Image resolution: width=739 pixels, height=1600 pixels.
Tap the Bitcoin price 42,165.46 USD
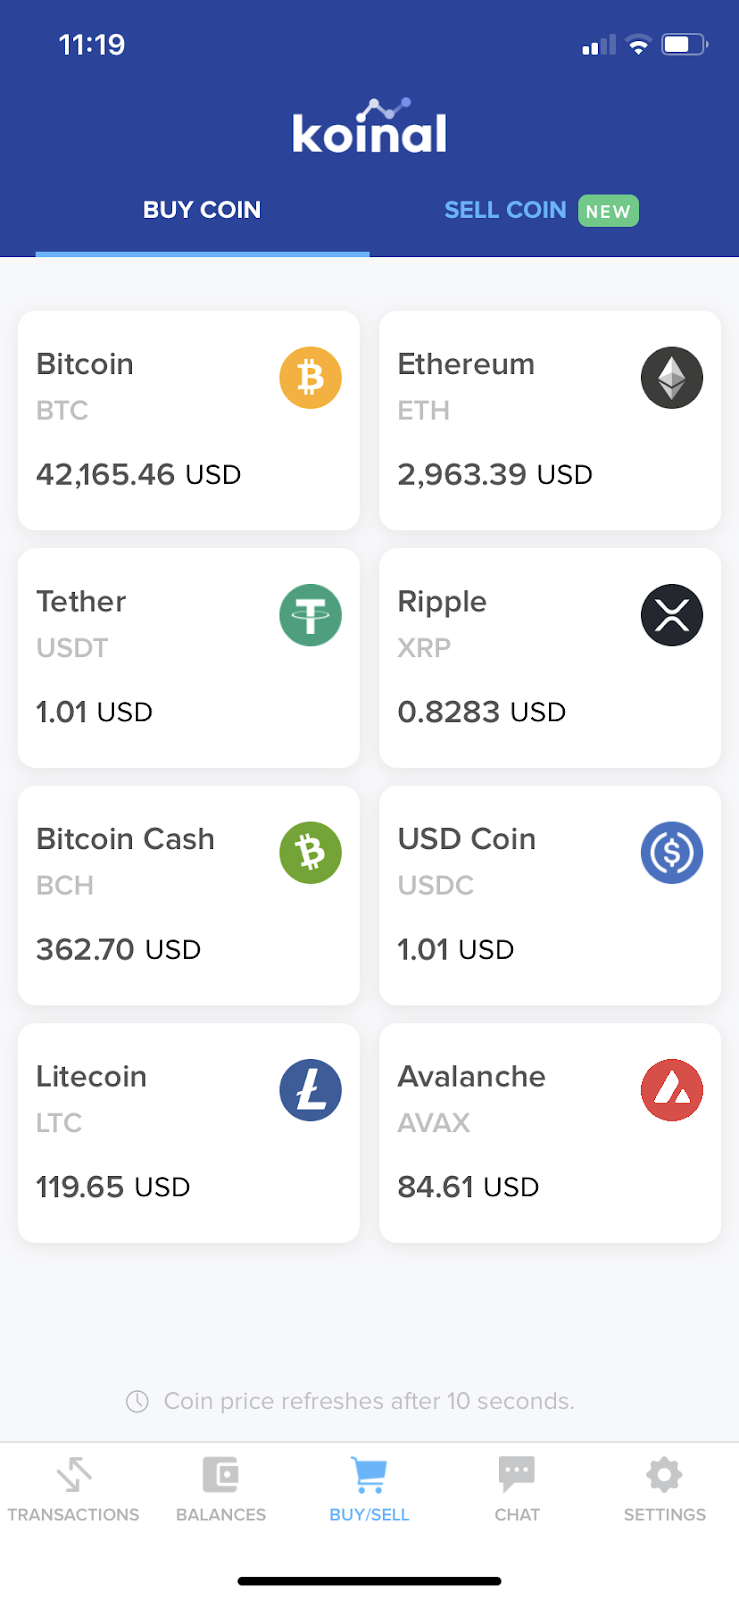138,474
